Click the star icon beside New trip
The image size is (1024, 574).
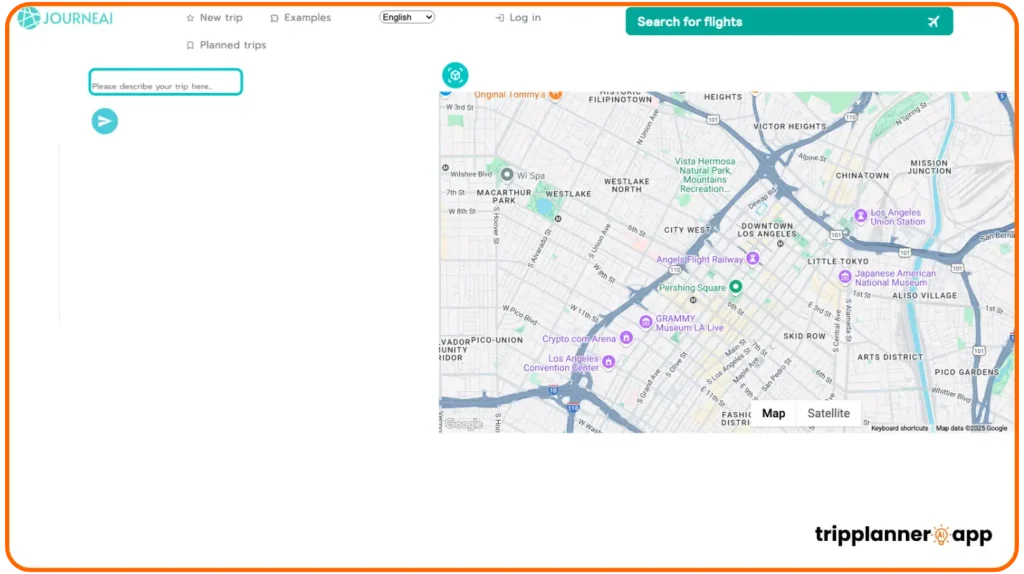click(x=190, y=18)
